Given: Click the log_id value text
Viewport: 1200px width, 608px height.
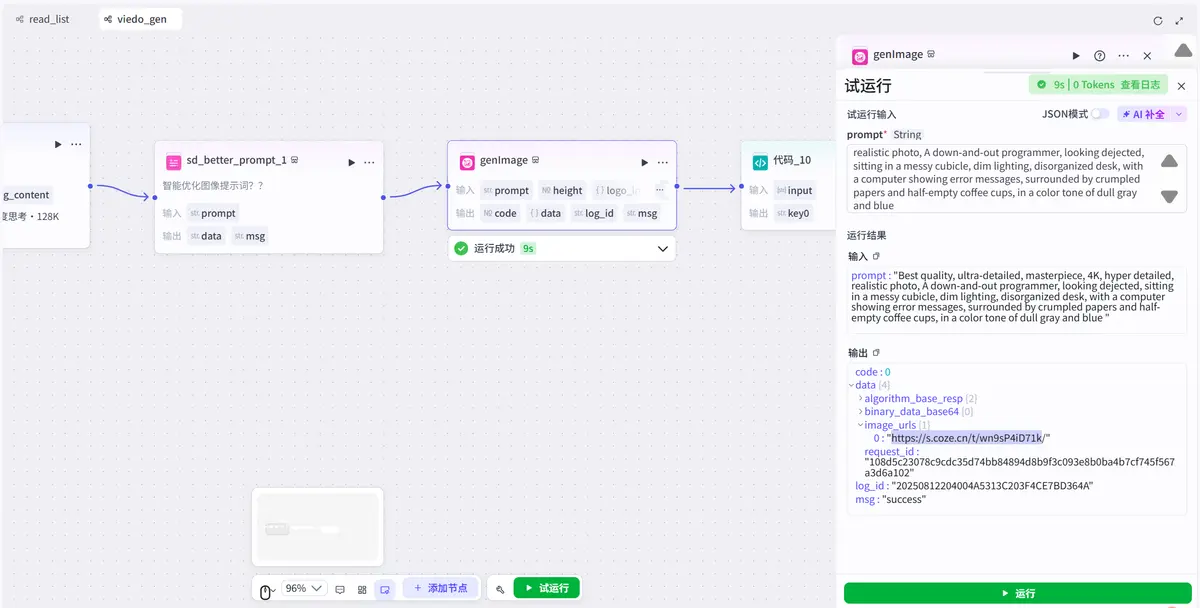Looking at the screenshot, I should [992, 486].
